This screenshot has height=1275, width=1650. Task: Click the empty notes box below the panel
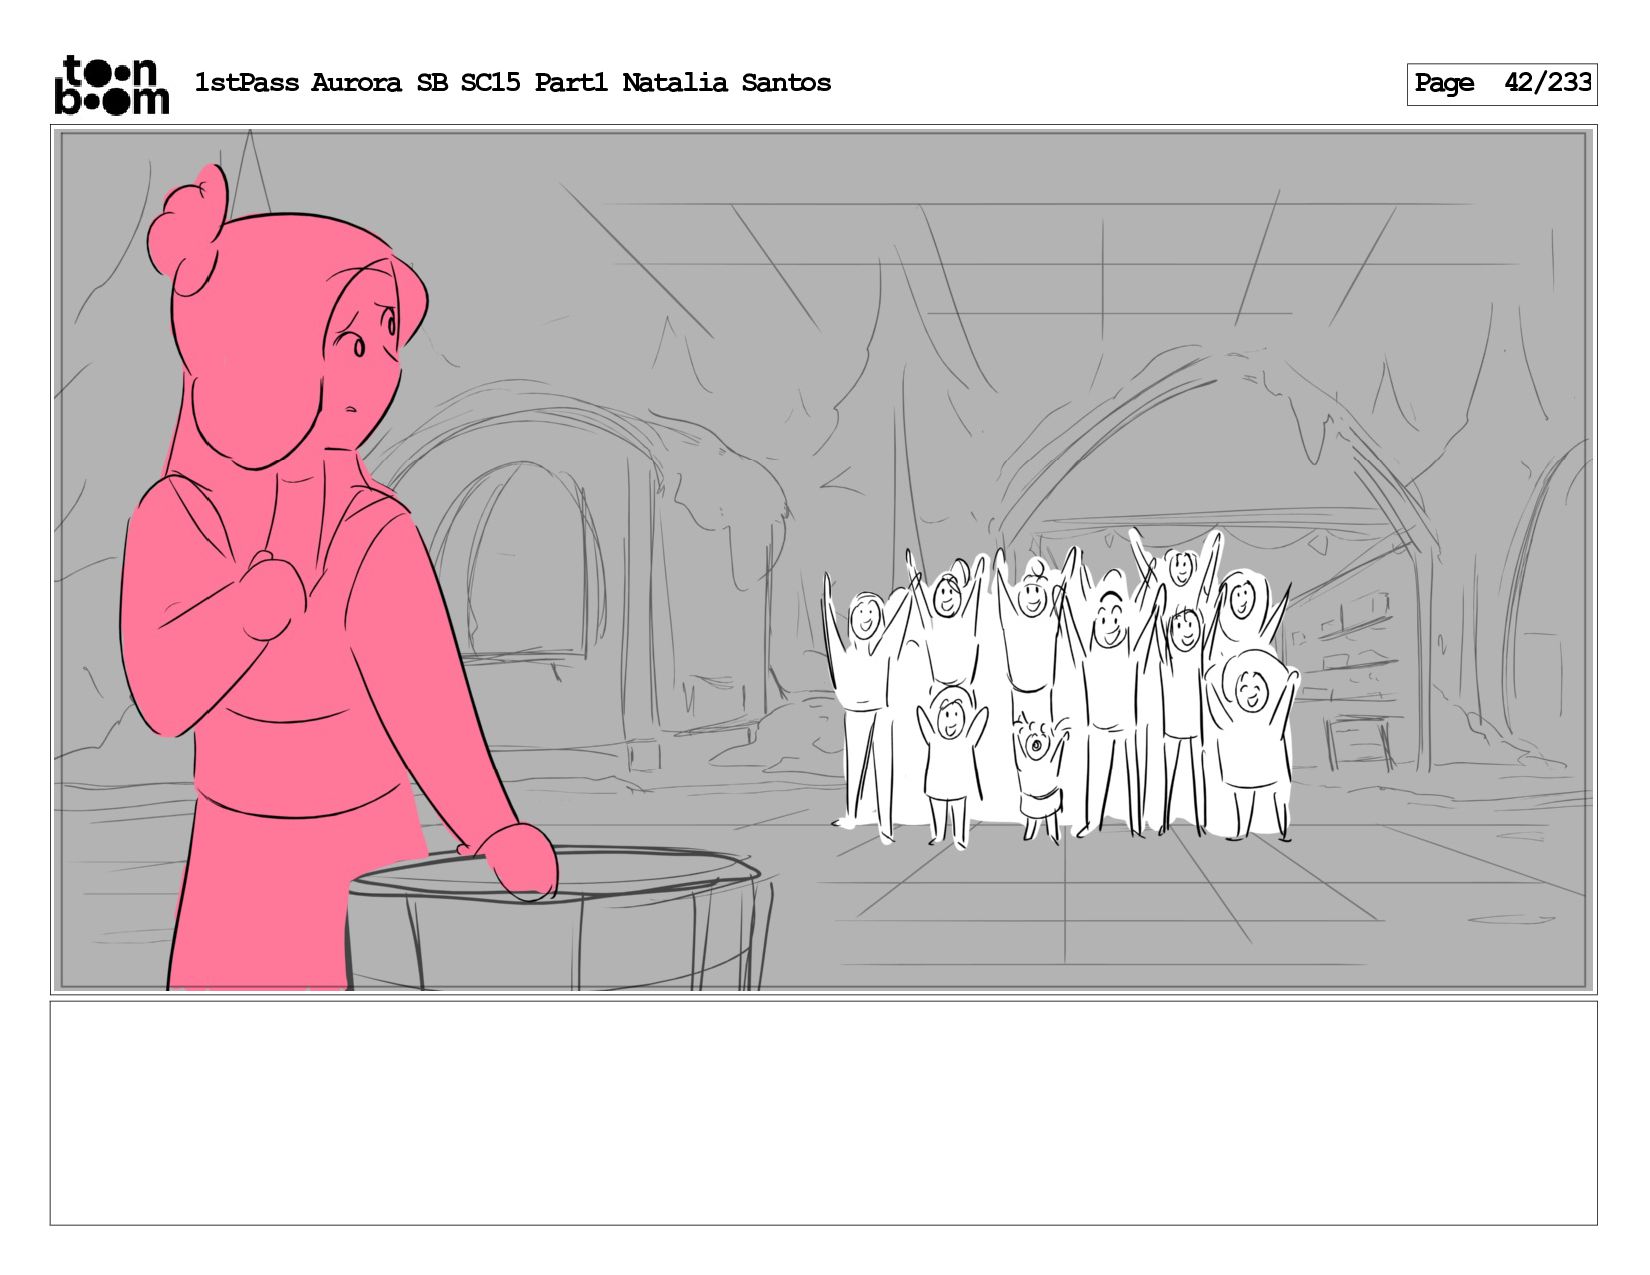pos(823,1113)
